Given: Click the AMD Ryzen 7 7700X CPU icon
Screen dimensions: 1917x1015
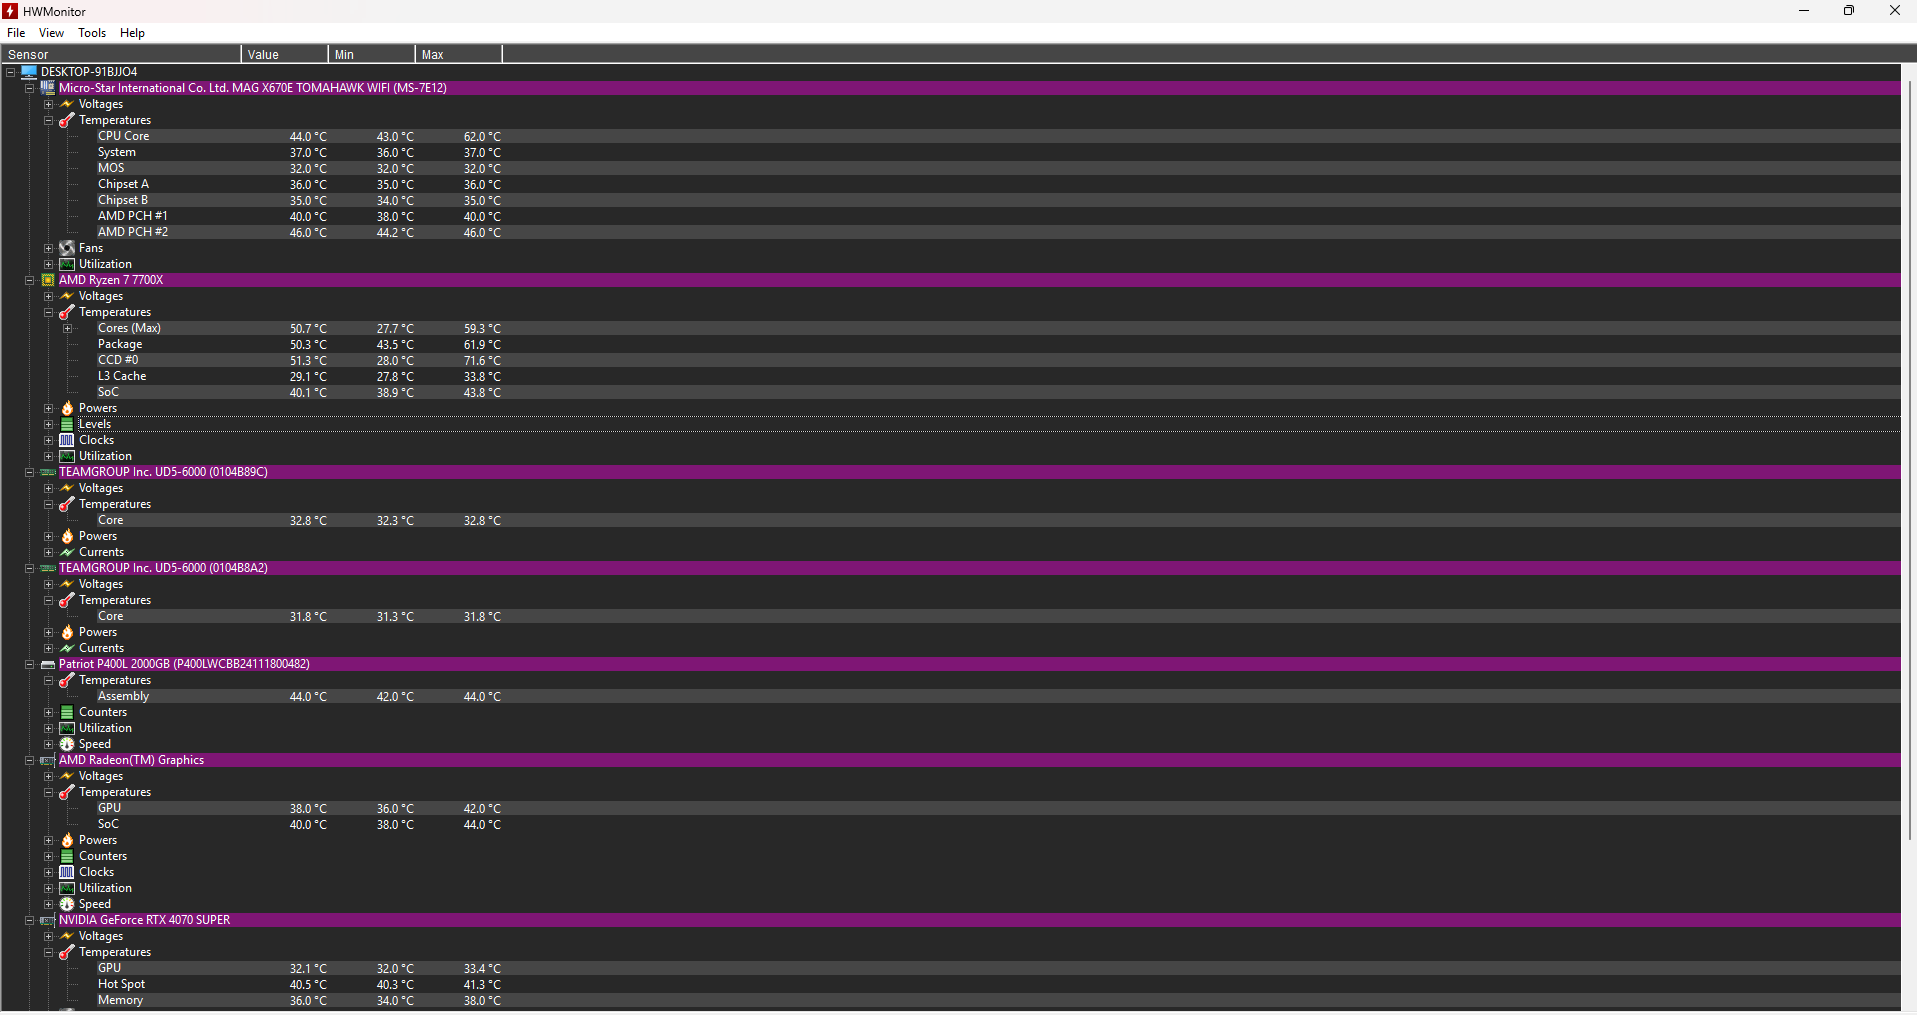Looking at the screenshot, I should pyautogui.click(x=47, y=280).
